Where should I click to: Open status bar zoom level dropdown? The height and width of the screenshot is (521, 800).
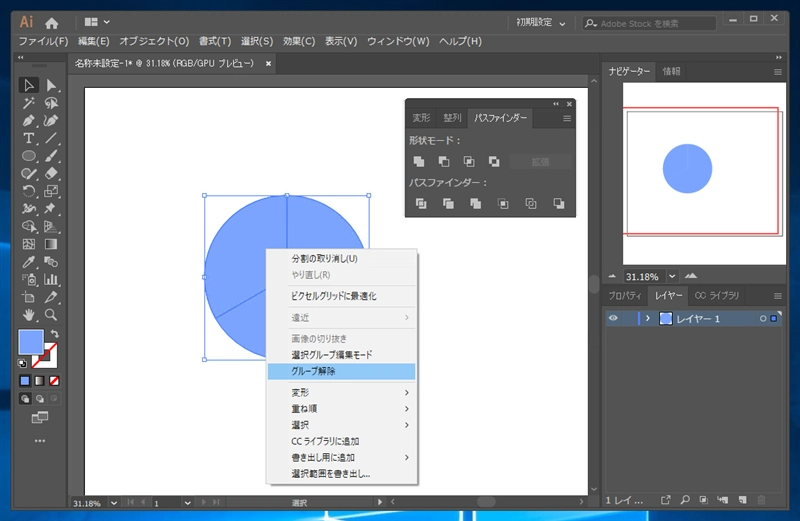[x=114, y=503]
